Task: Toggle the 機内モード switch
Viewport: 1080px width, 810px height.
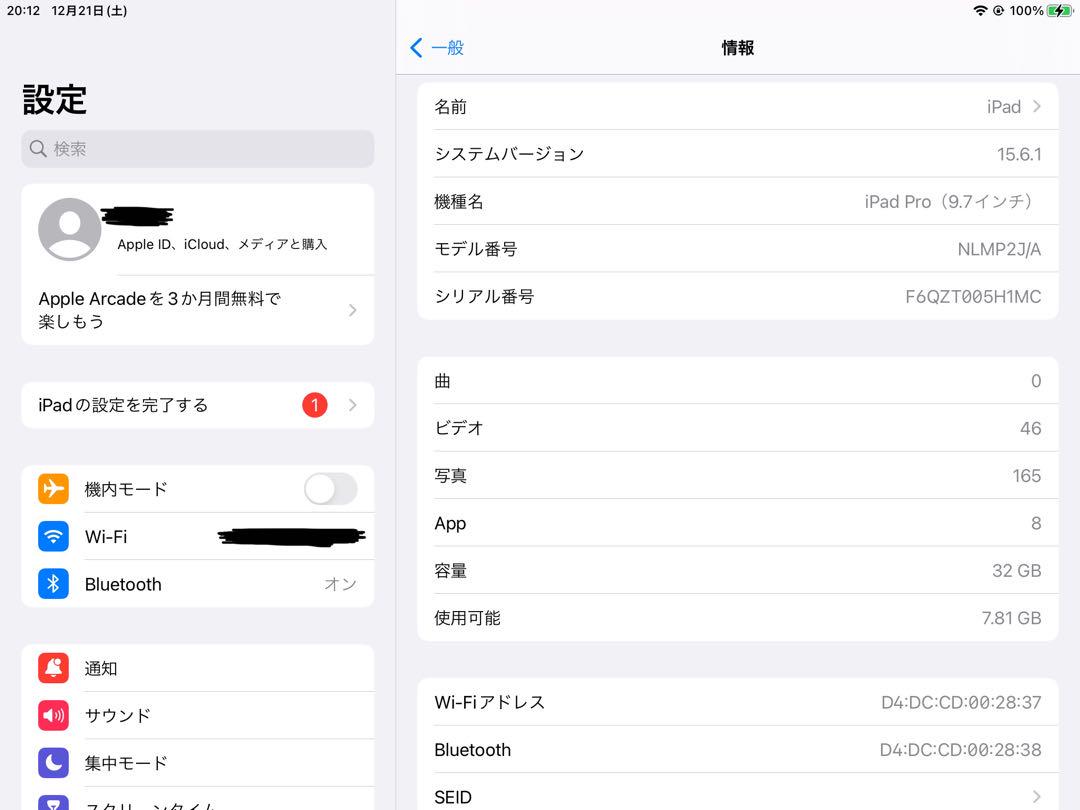Action: [x=331, y=489]
